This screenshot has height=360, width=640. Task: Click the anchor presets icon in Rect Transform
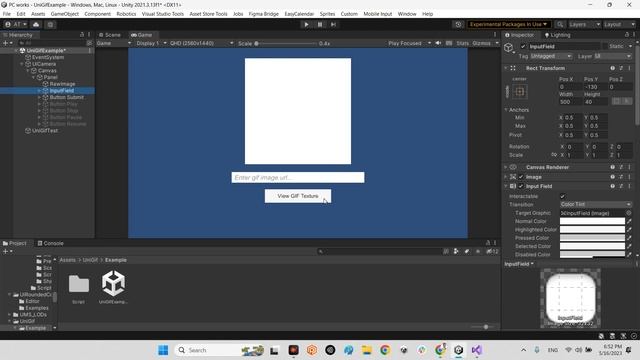(x=520, y=91)
